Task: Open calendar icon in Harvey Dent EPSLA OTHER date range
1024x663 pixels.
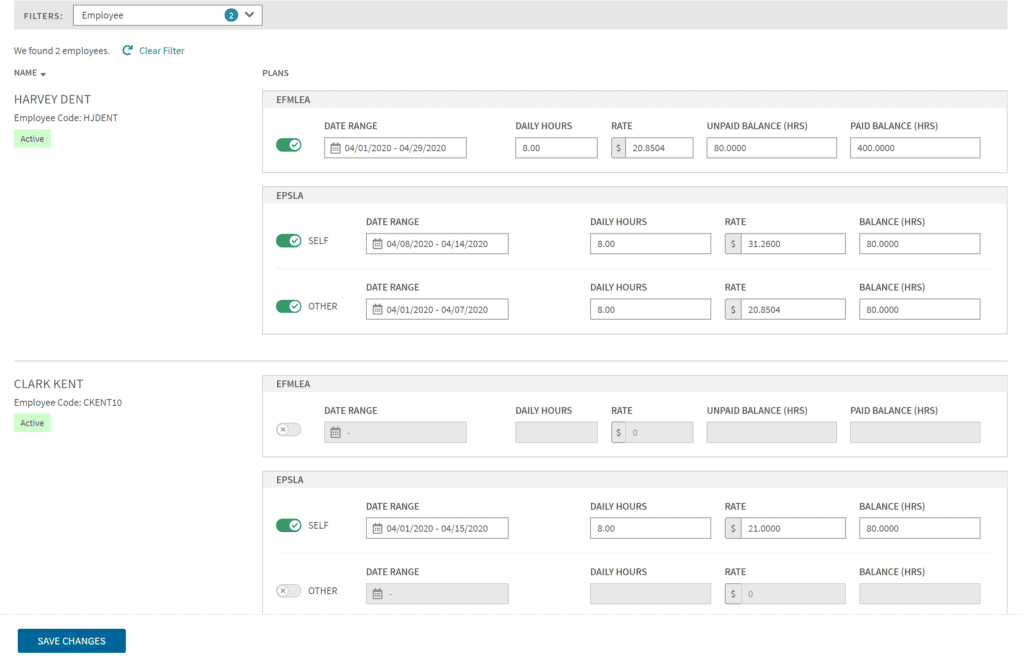Action: pos(377,310)
